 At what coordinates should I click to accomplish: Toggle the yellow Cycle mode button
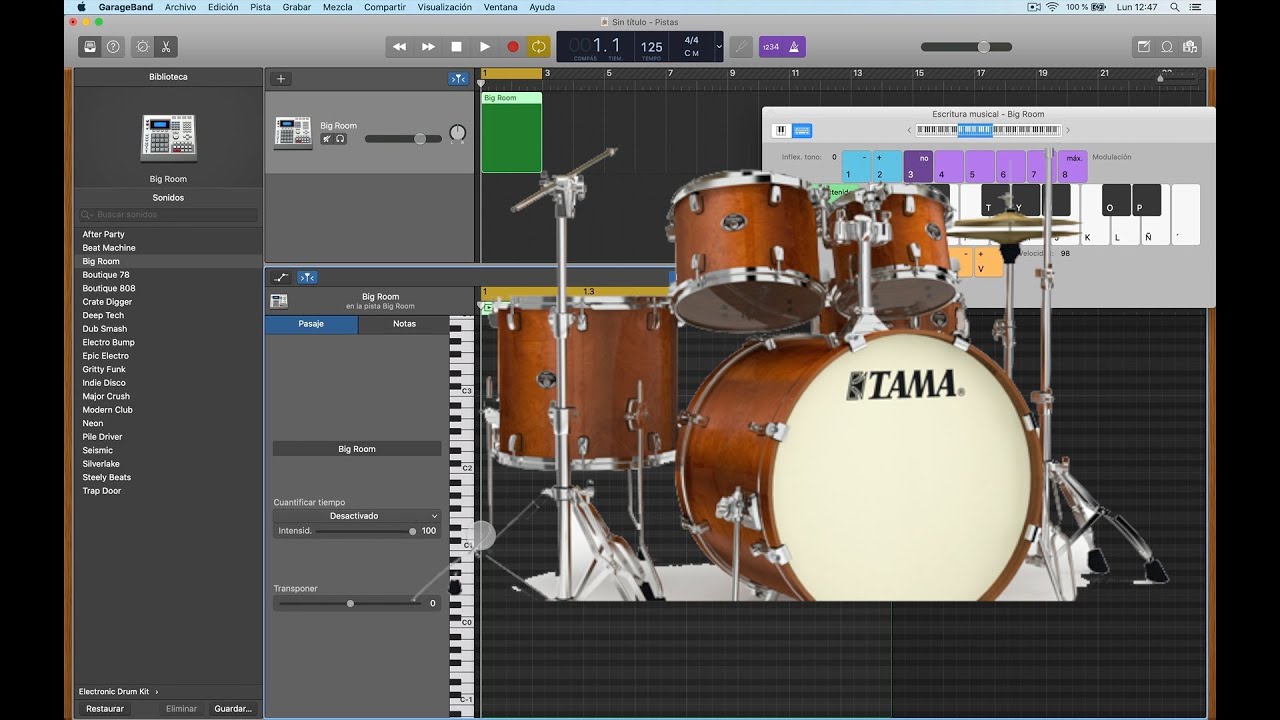point(539,47)
